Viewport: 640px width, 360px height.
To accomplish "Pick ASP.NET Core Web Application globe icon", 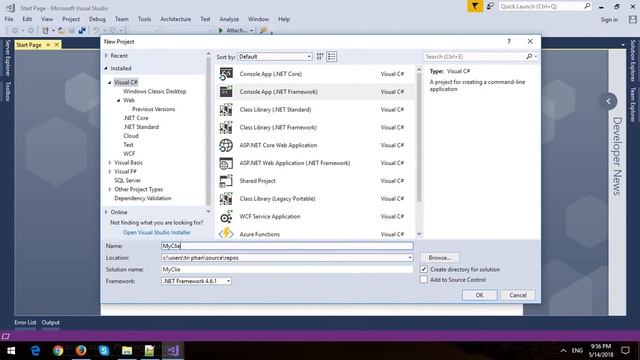I will coord(226,145).
